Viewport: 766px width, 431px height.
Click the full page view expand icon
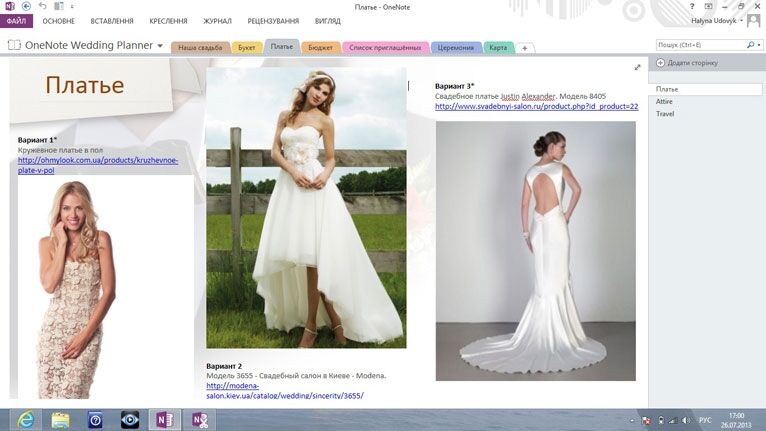(637, 67)
